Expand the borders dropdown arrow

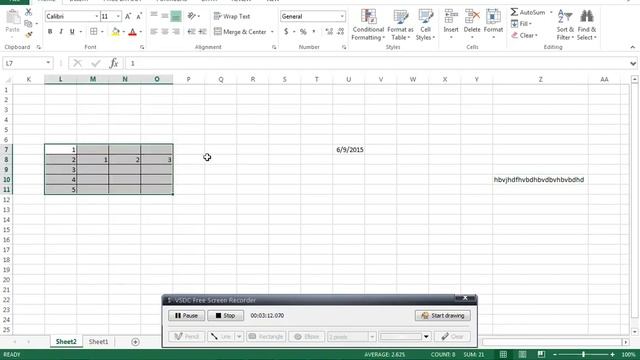(x=102, y=31)
